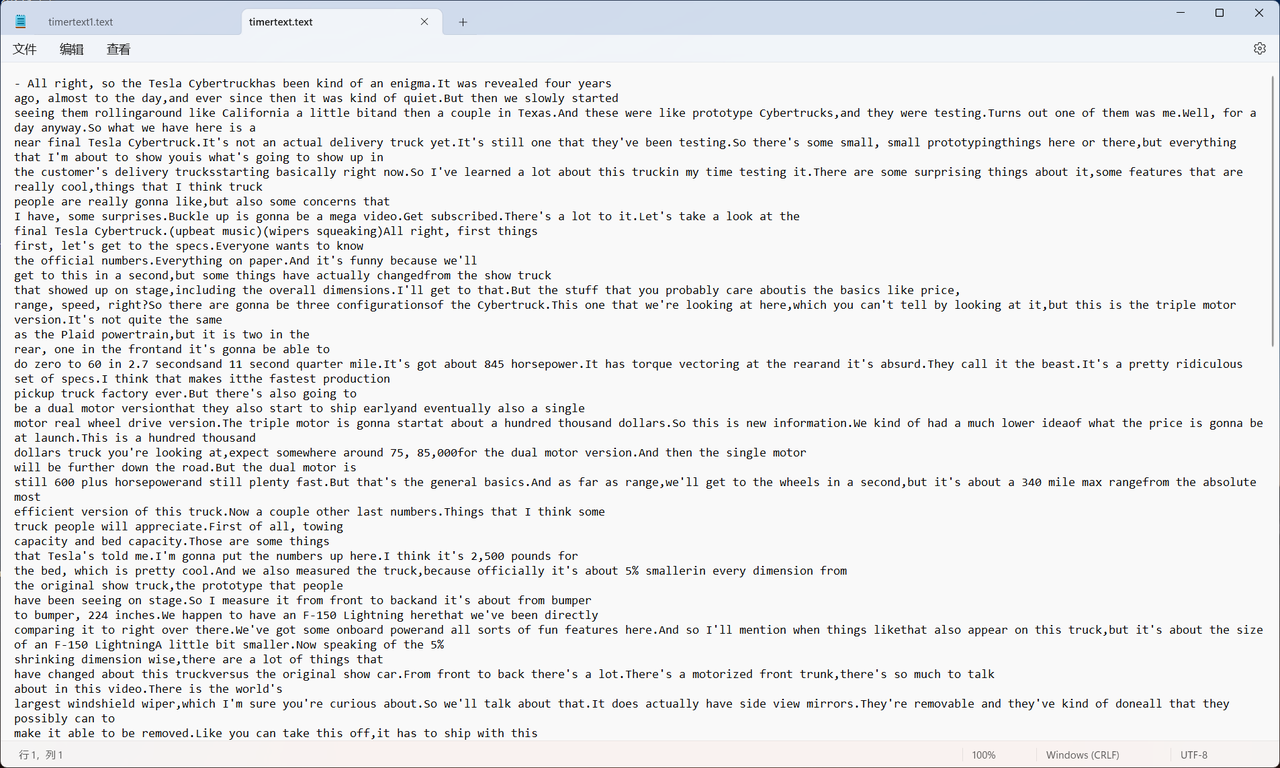The image size is (1280, 768).
Task: Add a new tab with plus icon
Action: pyautogui.click(x=463, y=22)
